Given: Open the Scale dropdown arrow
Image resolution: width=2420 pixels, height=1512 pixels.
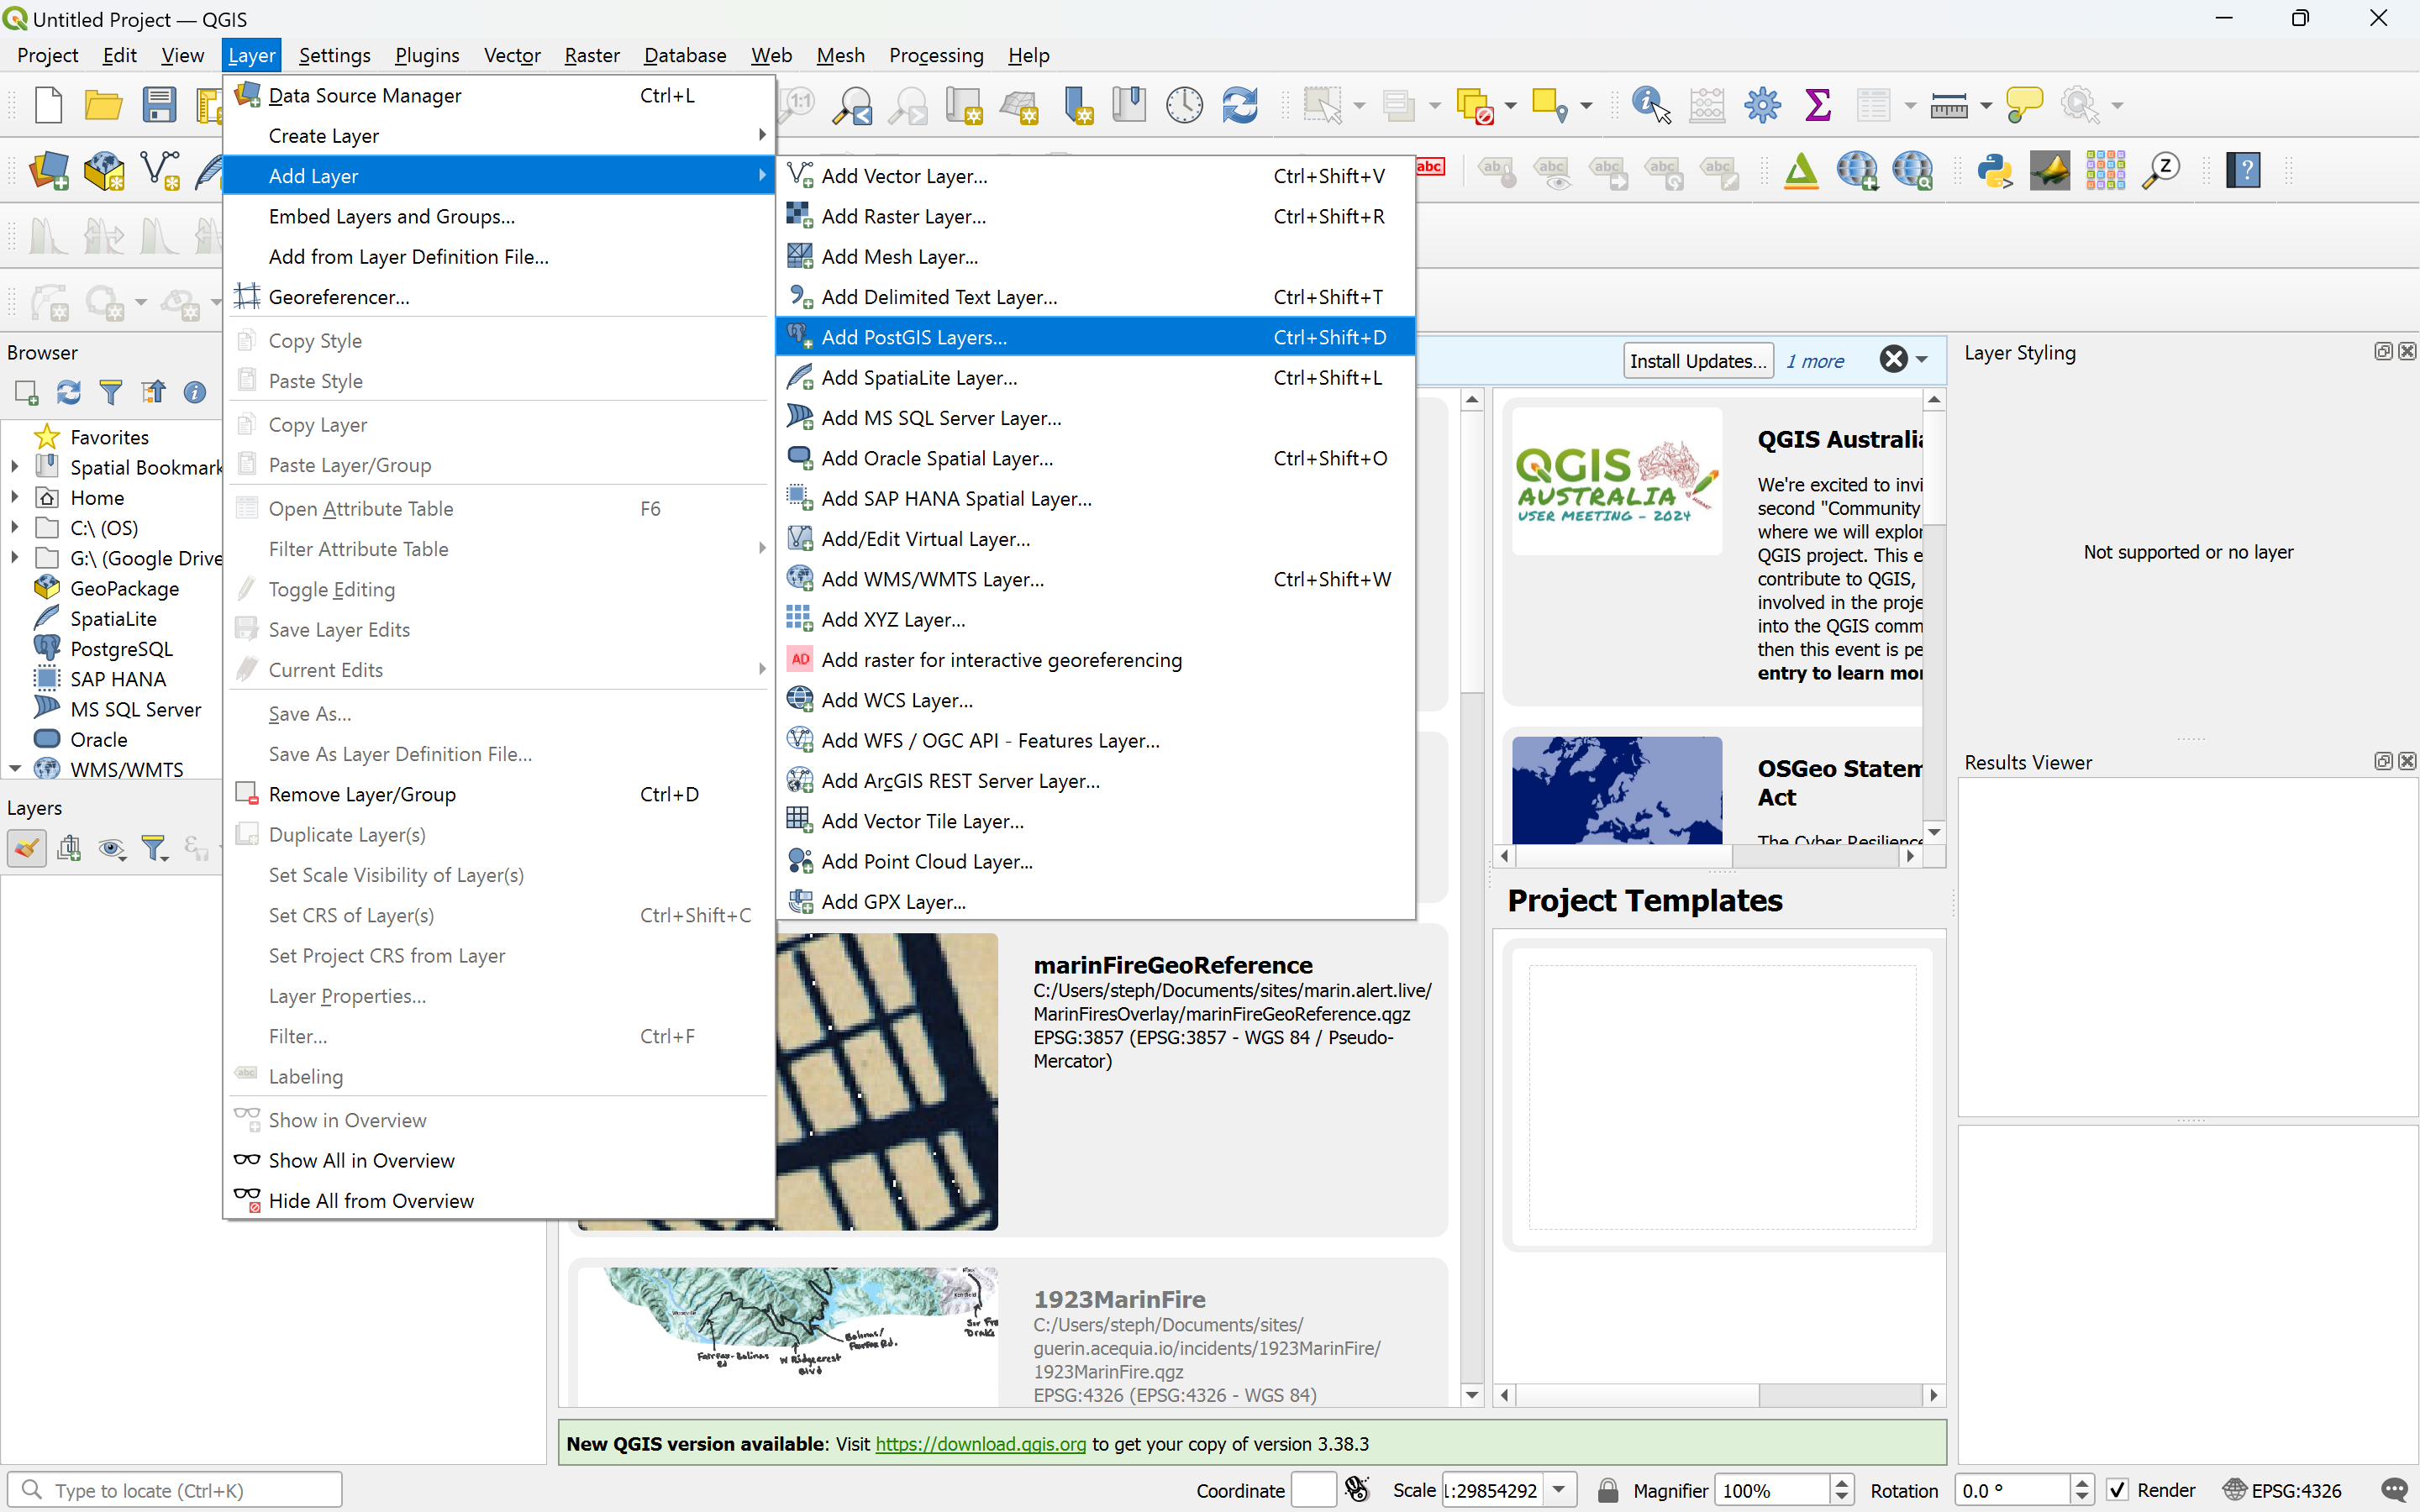Looking at the screenshot, I should [1559, 1490].
